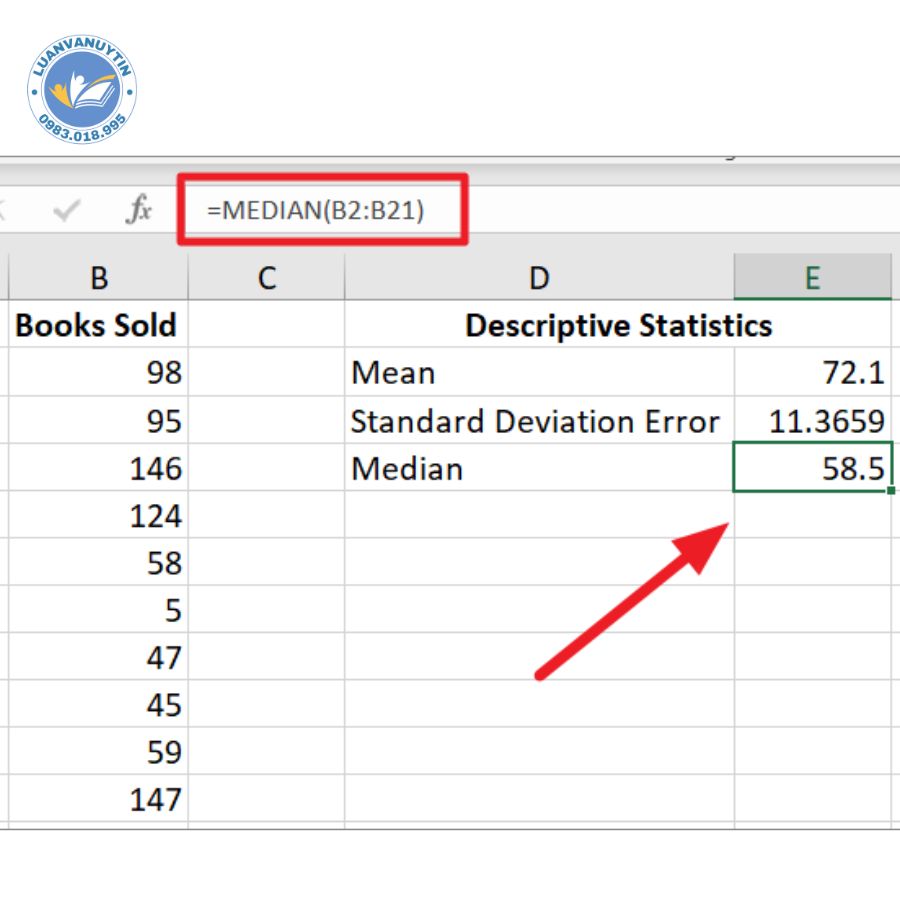Image resolution: width=900 pixels, height=900 pixels.
Task: Select the Median result cell 58.5
Action: pyautogui.click(x=812, y=469)
